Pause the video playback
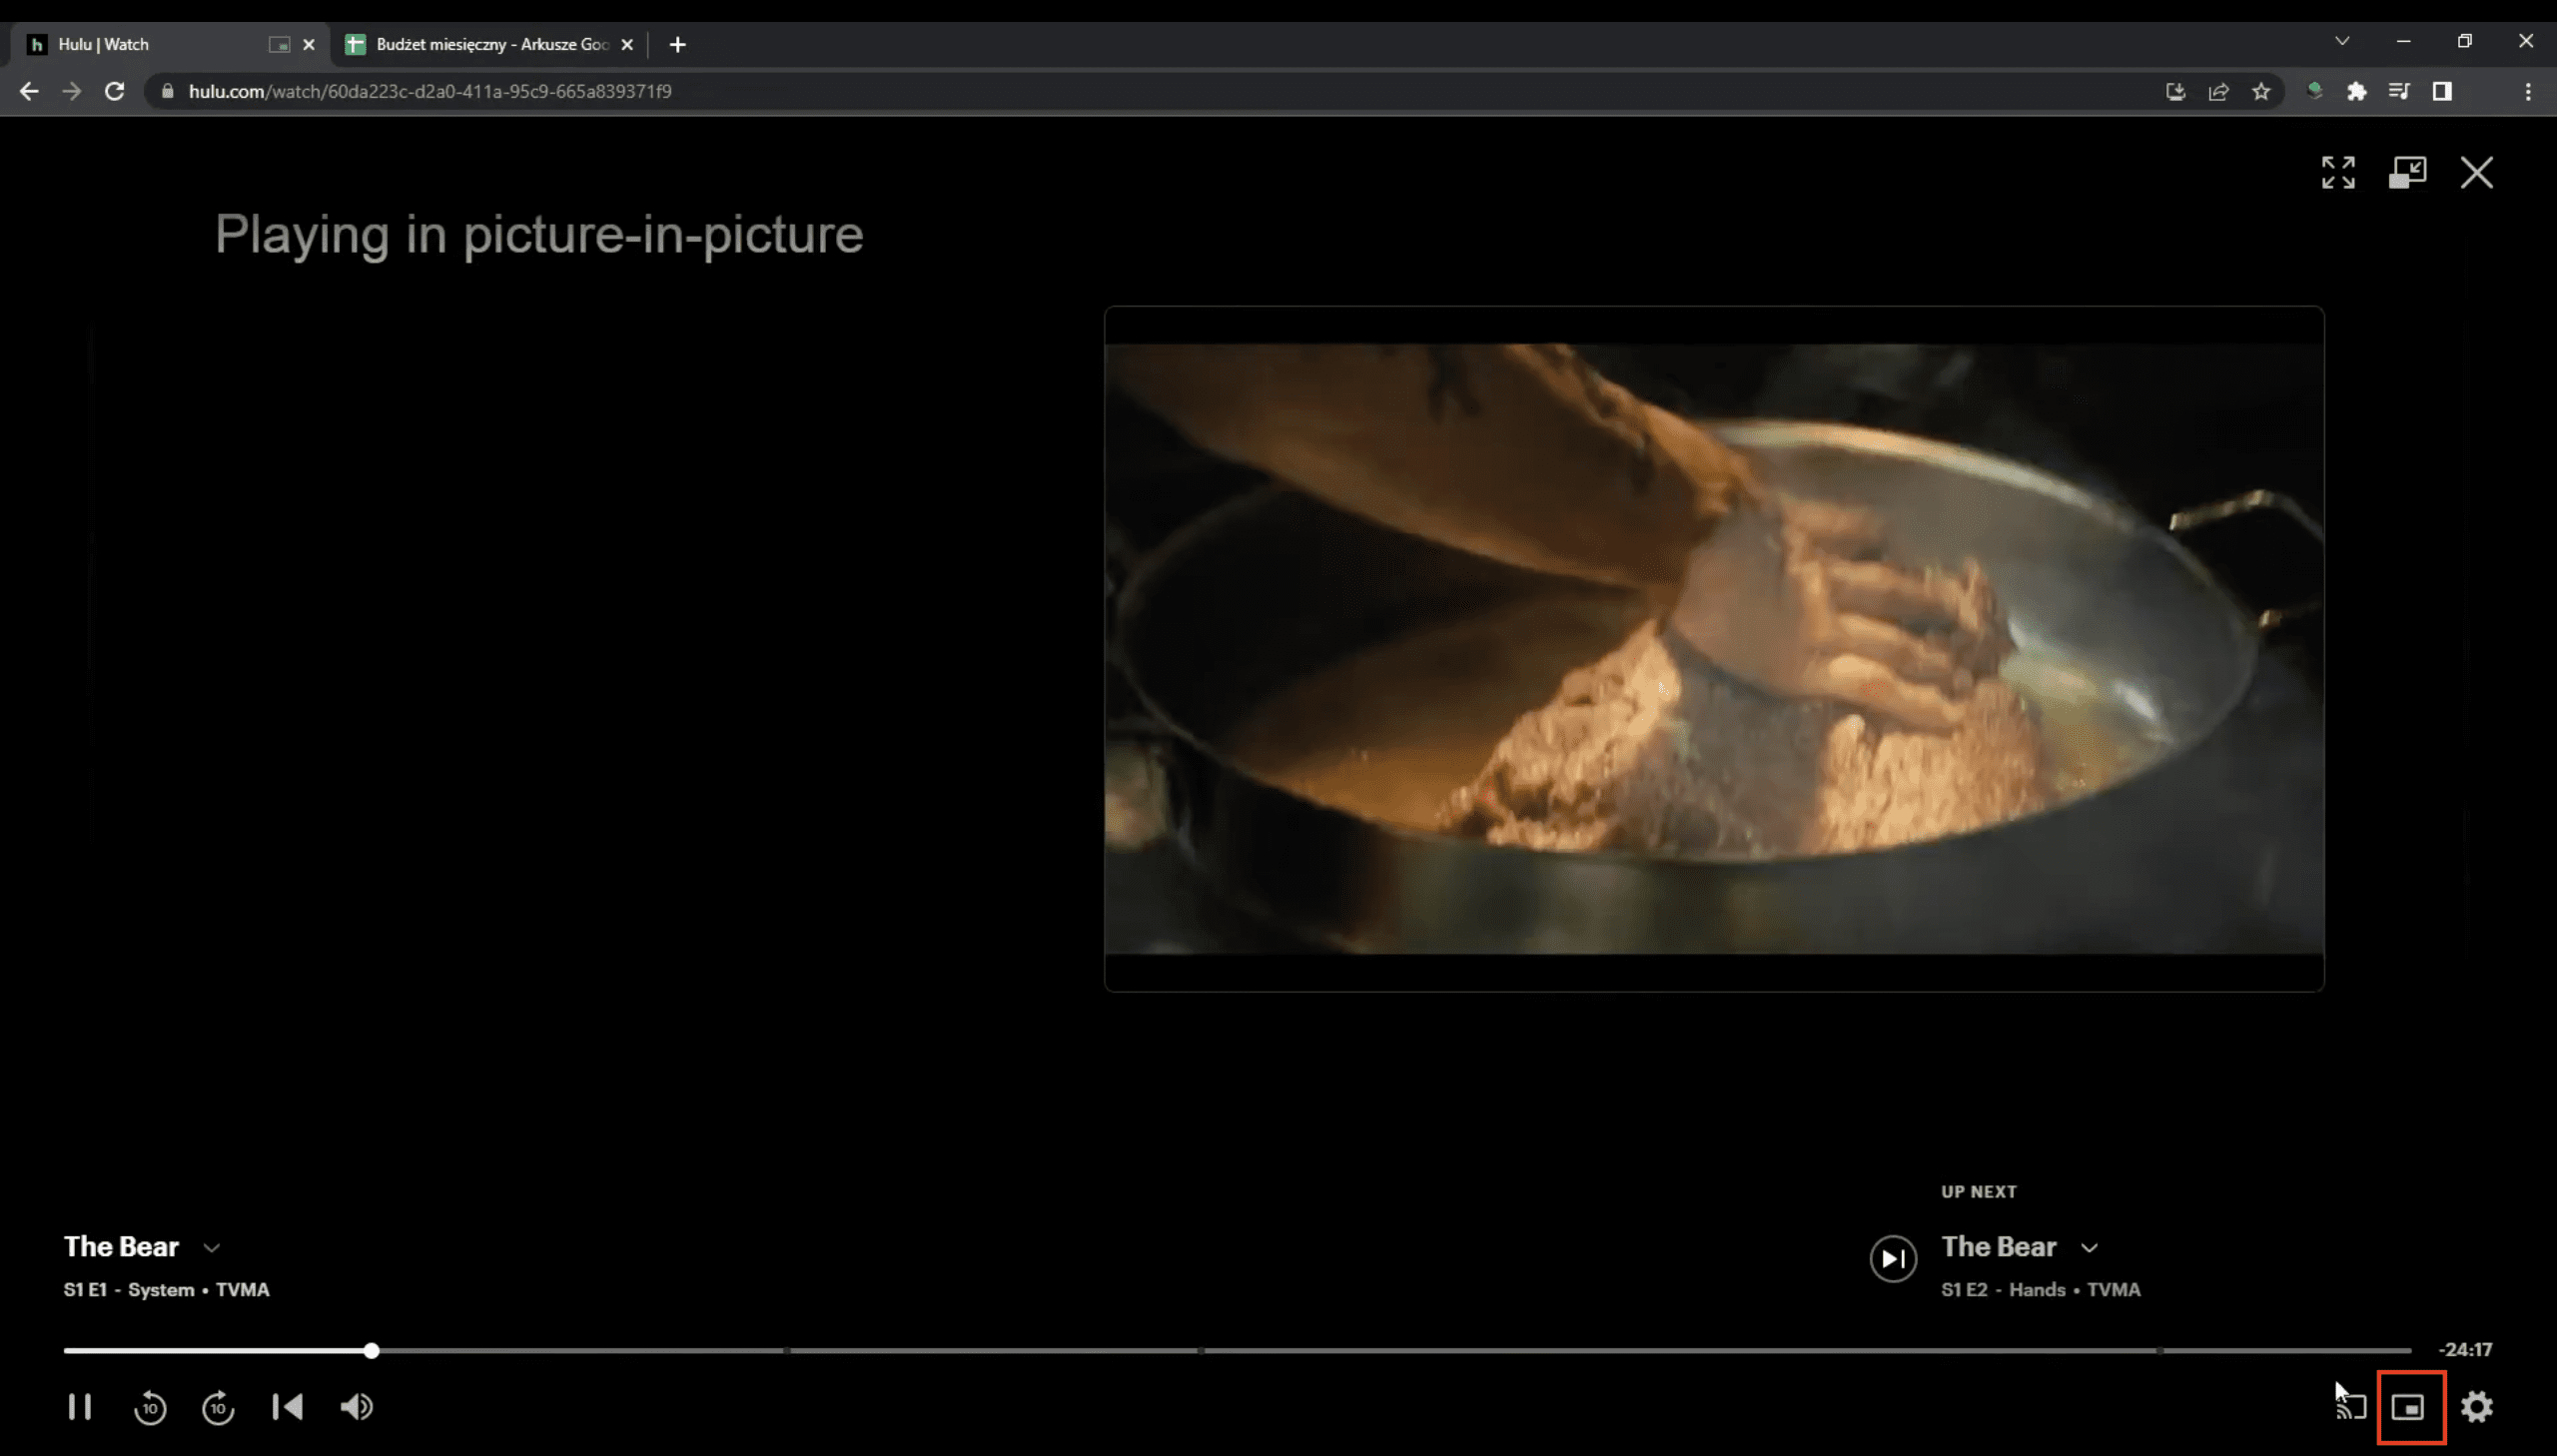Screen dimensions: 2557x1456 (x=80, y=1407)
